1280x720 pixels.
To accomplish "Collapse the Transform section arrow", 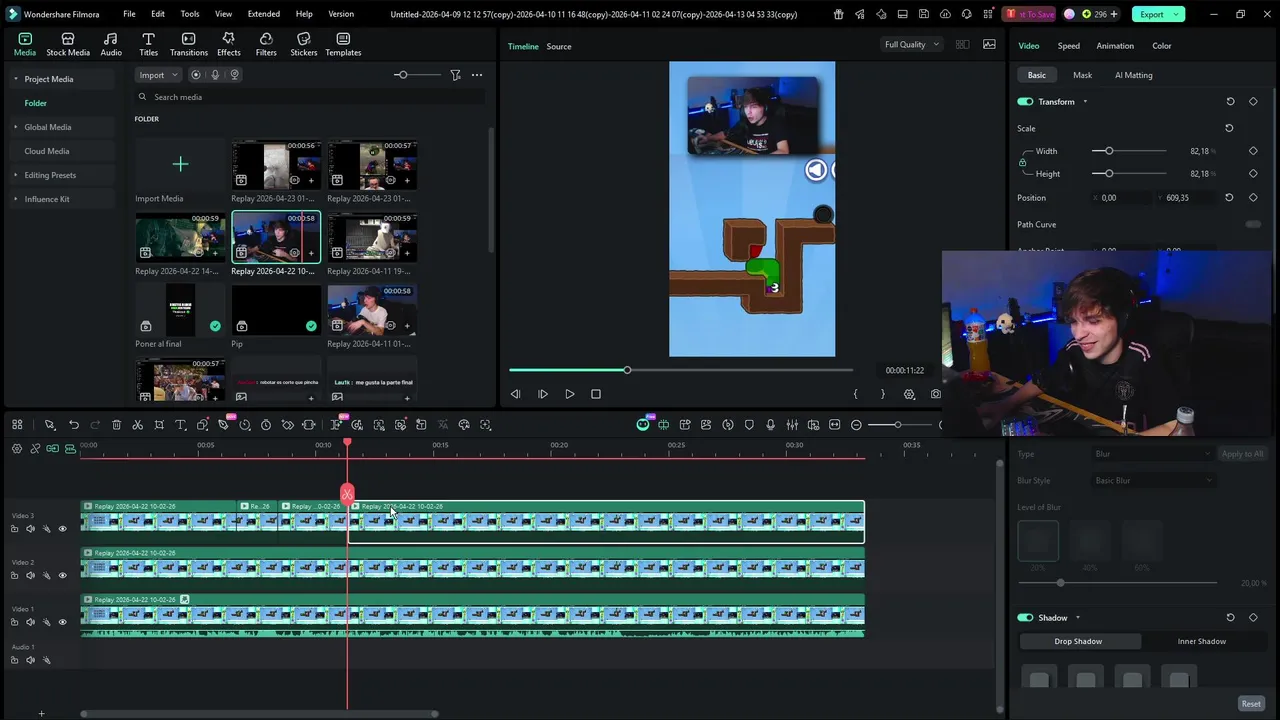I will coord(1085,102).
